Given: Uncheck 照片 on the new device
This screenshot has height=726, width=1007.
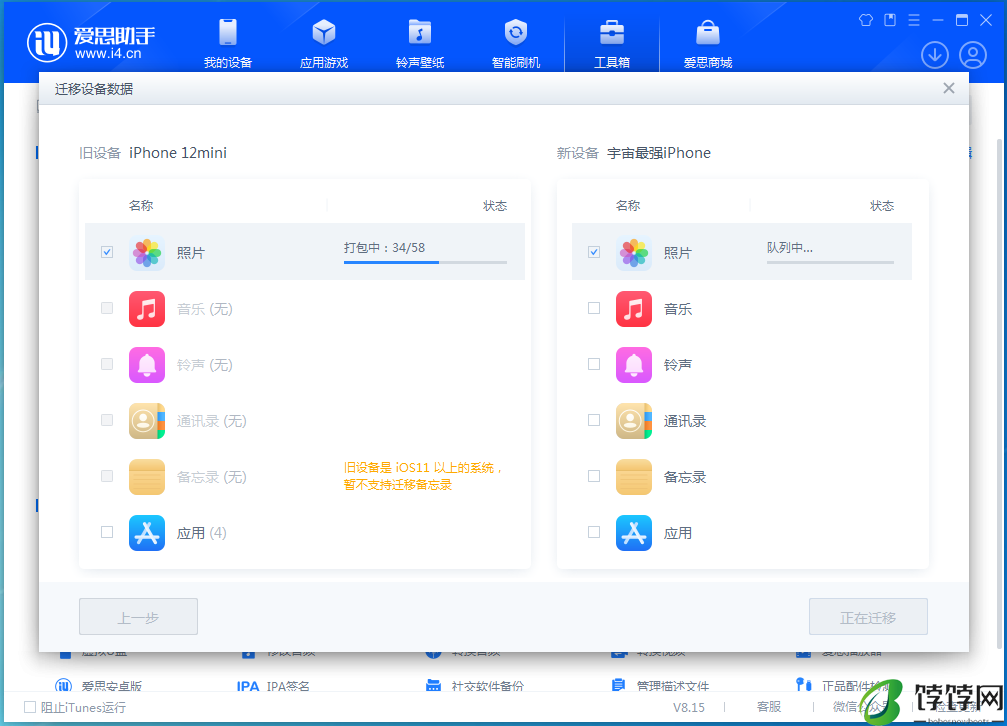Looking at the screenshot, I should tap(594, 252).
